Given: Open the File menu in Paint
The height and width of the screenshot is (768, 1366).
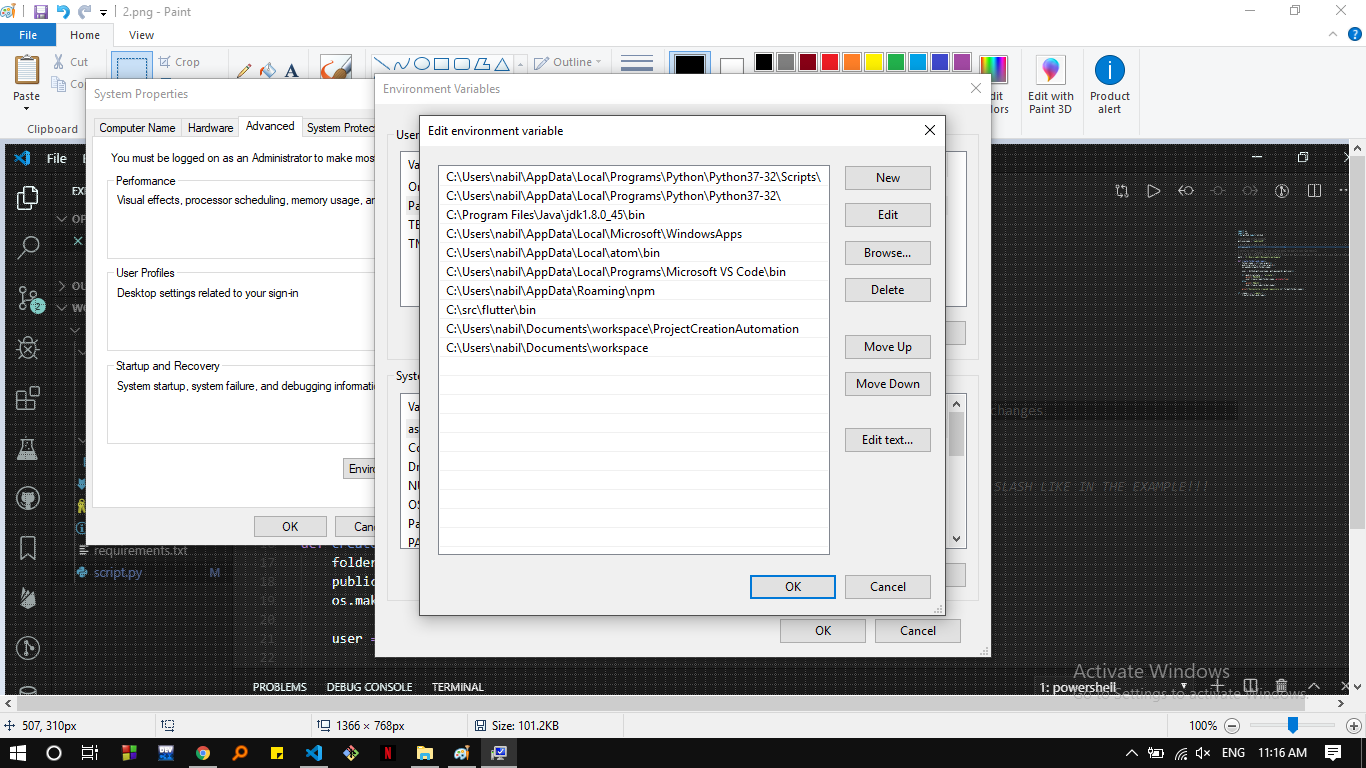Looking at the screenshot, I should 28,35.
